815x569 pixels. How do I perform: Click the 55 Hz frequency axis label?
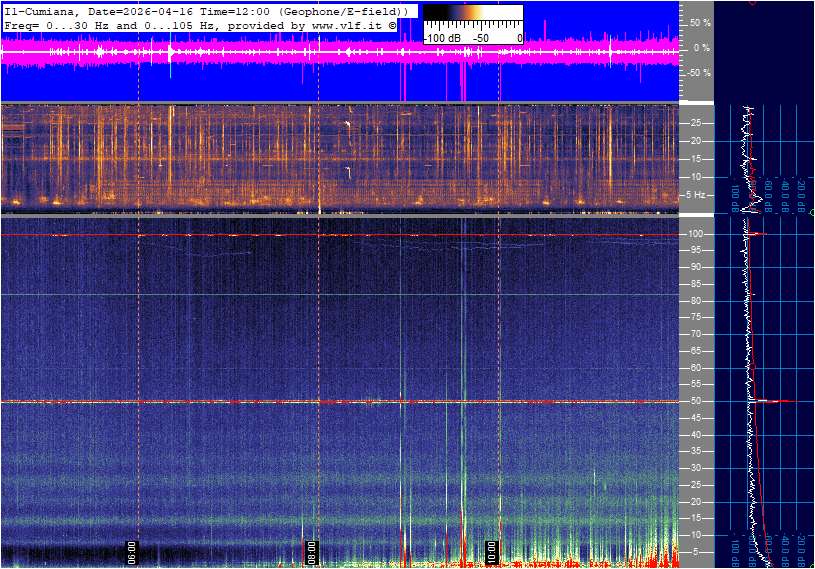(x=695, y=385)
